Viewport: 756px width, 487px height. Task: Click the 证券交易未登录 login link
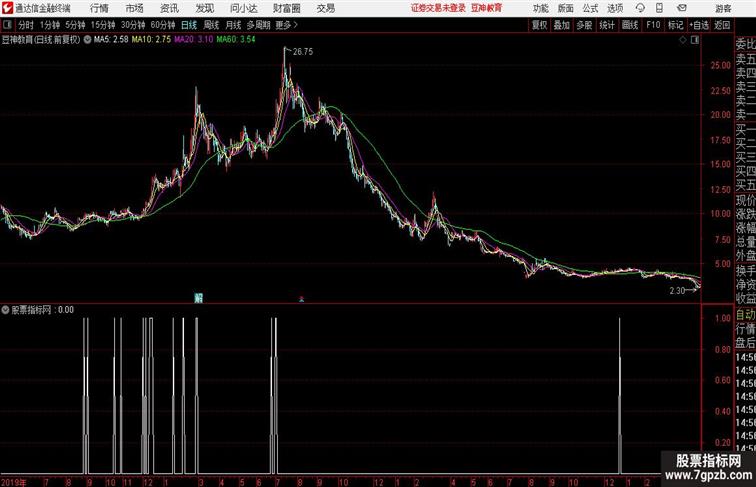click(x=438, y=8)
